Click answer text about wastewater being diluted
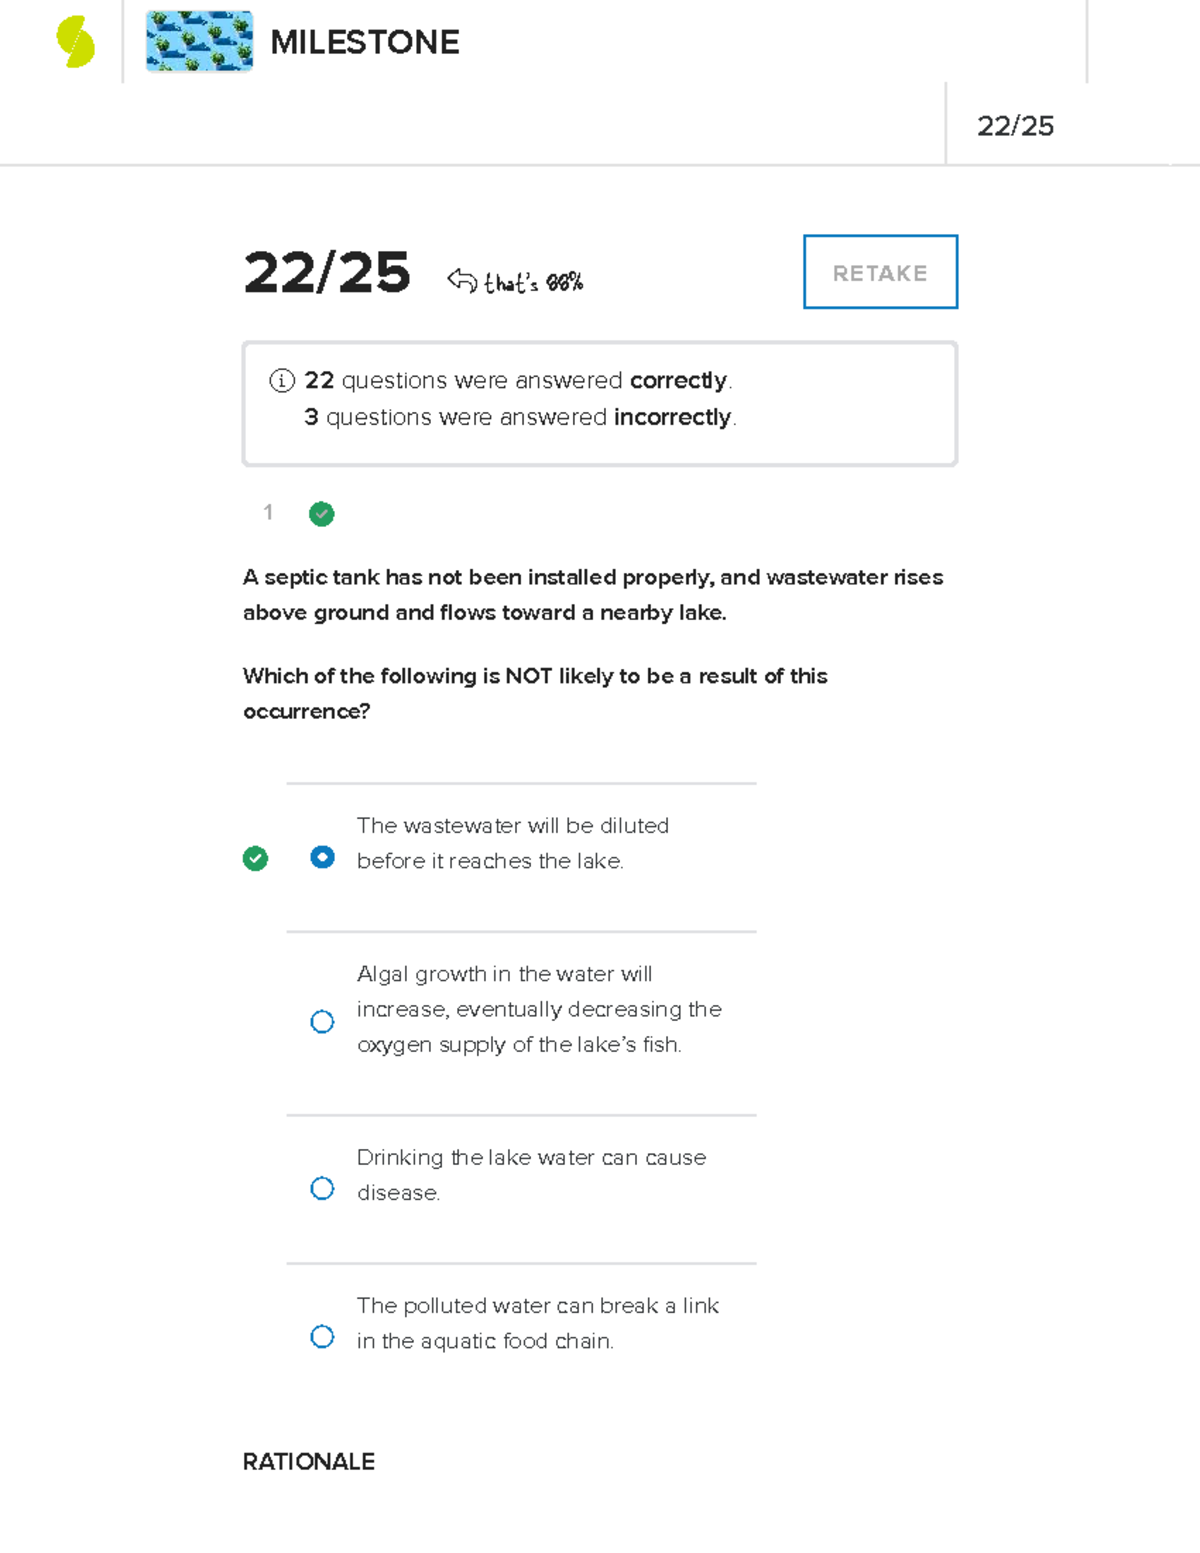Image resolution: width=1200 pixels, height=1553 pixels. coord(512,843)
